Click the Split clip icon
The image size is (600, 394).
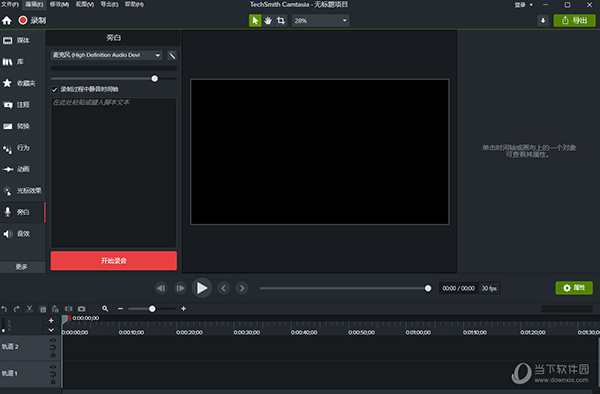coord(68,309)
